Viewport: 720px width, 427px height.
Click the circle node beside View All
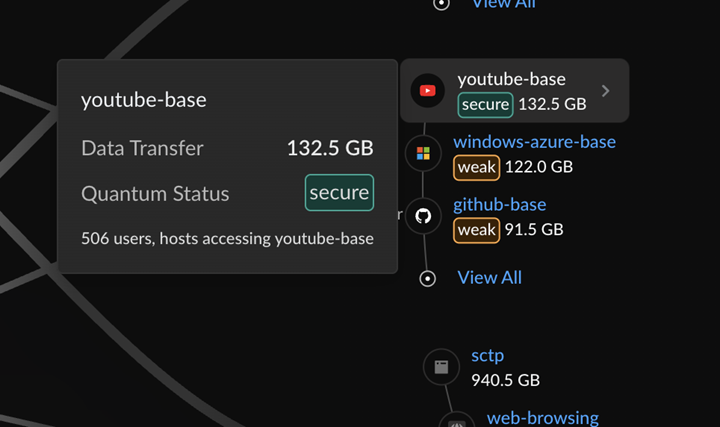[428, 278]
